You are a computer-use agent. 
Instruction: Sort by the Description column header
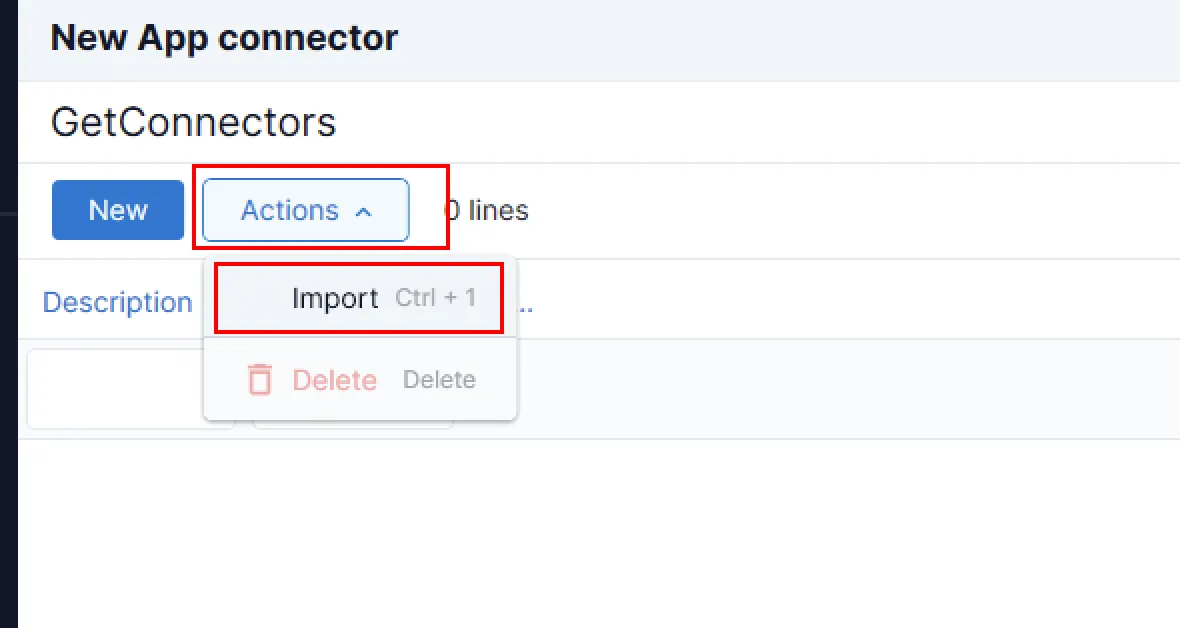pos(117,302)
